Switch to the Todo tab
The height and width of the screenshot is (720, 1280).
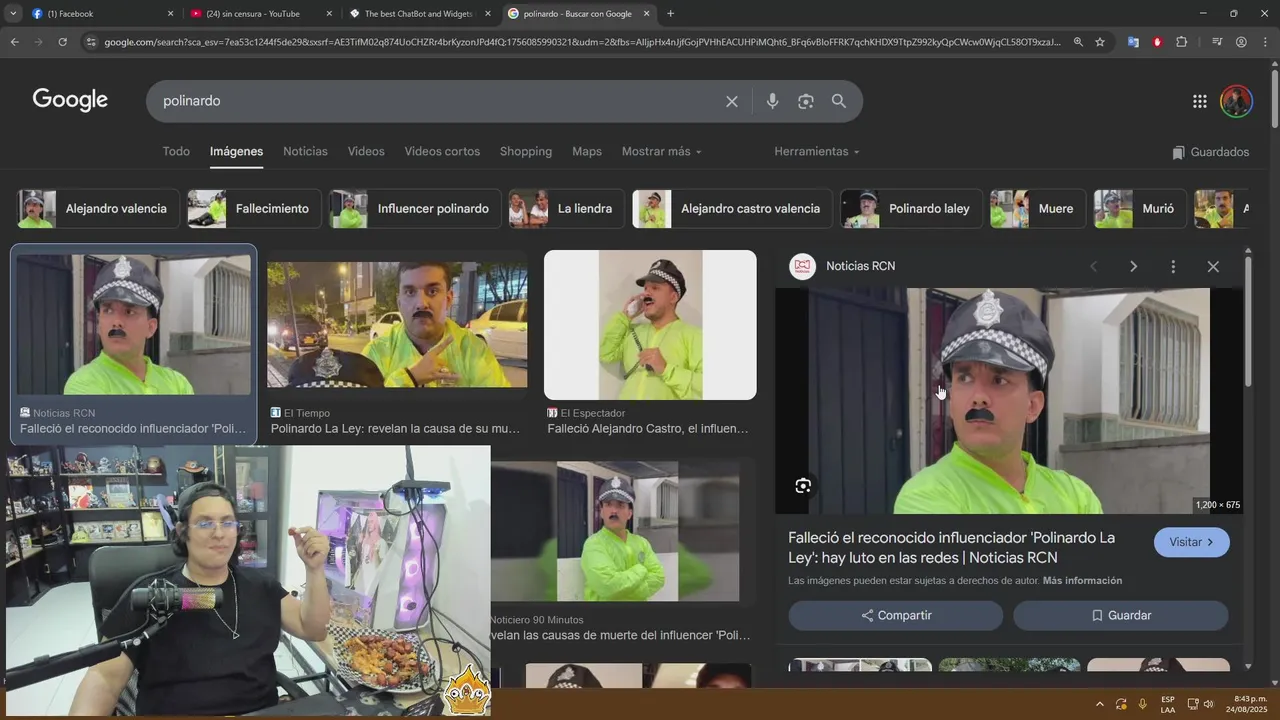coord(176,151)
